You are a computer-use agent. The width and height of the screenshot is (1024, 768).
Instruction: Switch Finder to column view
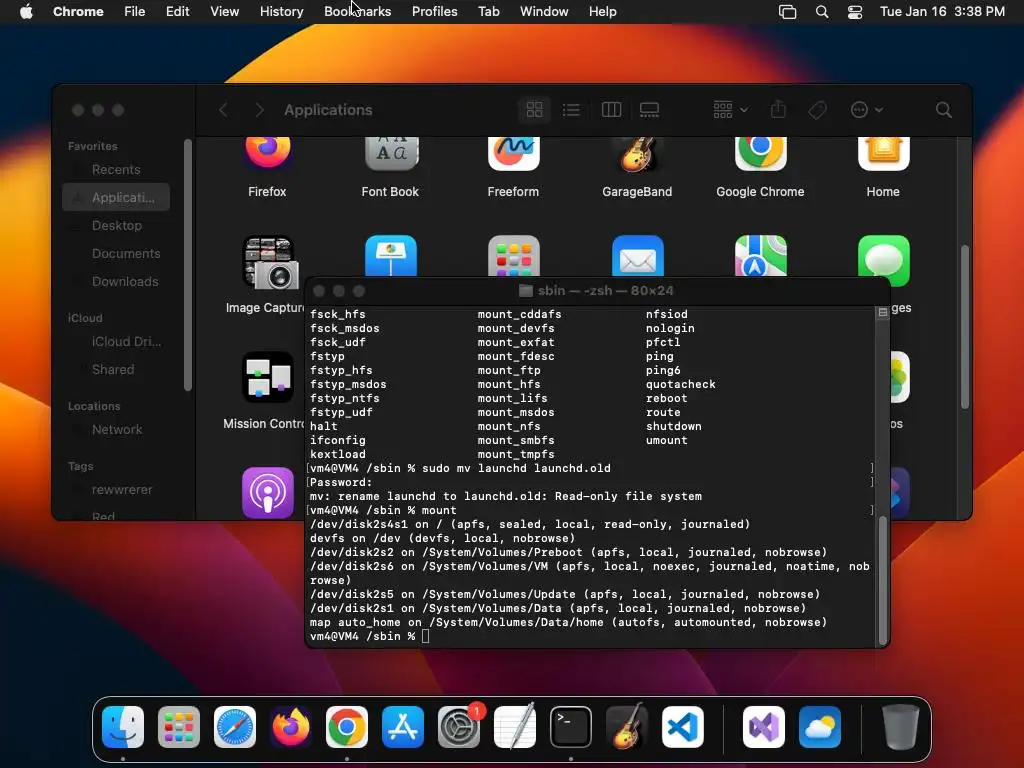pos(611,110)
